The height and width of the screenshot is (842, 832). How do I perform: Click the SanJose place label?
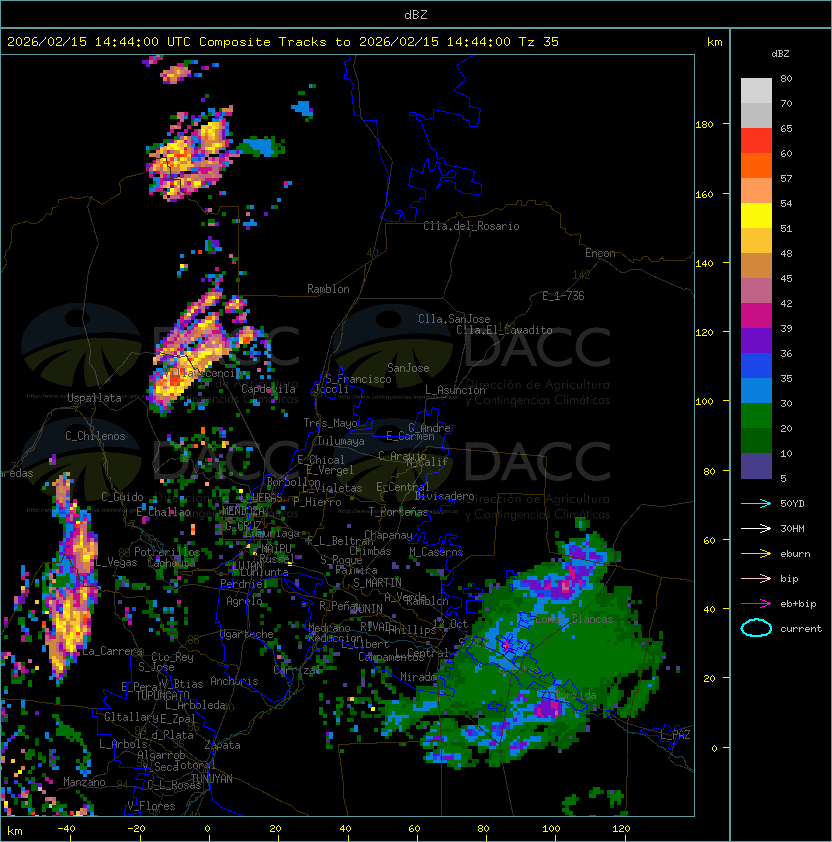tap(408, 368)
